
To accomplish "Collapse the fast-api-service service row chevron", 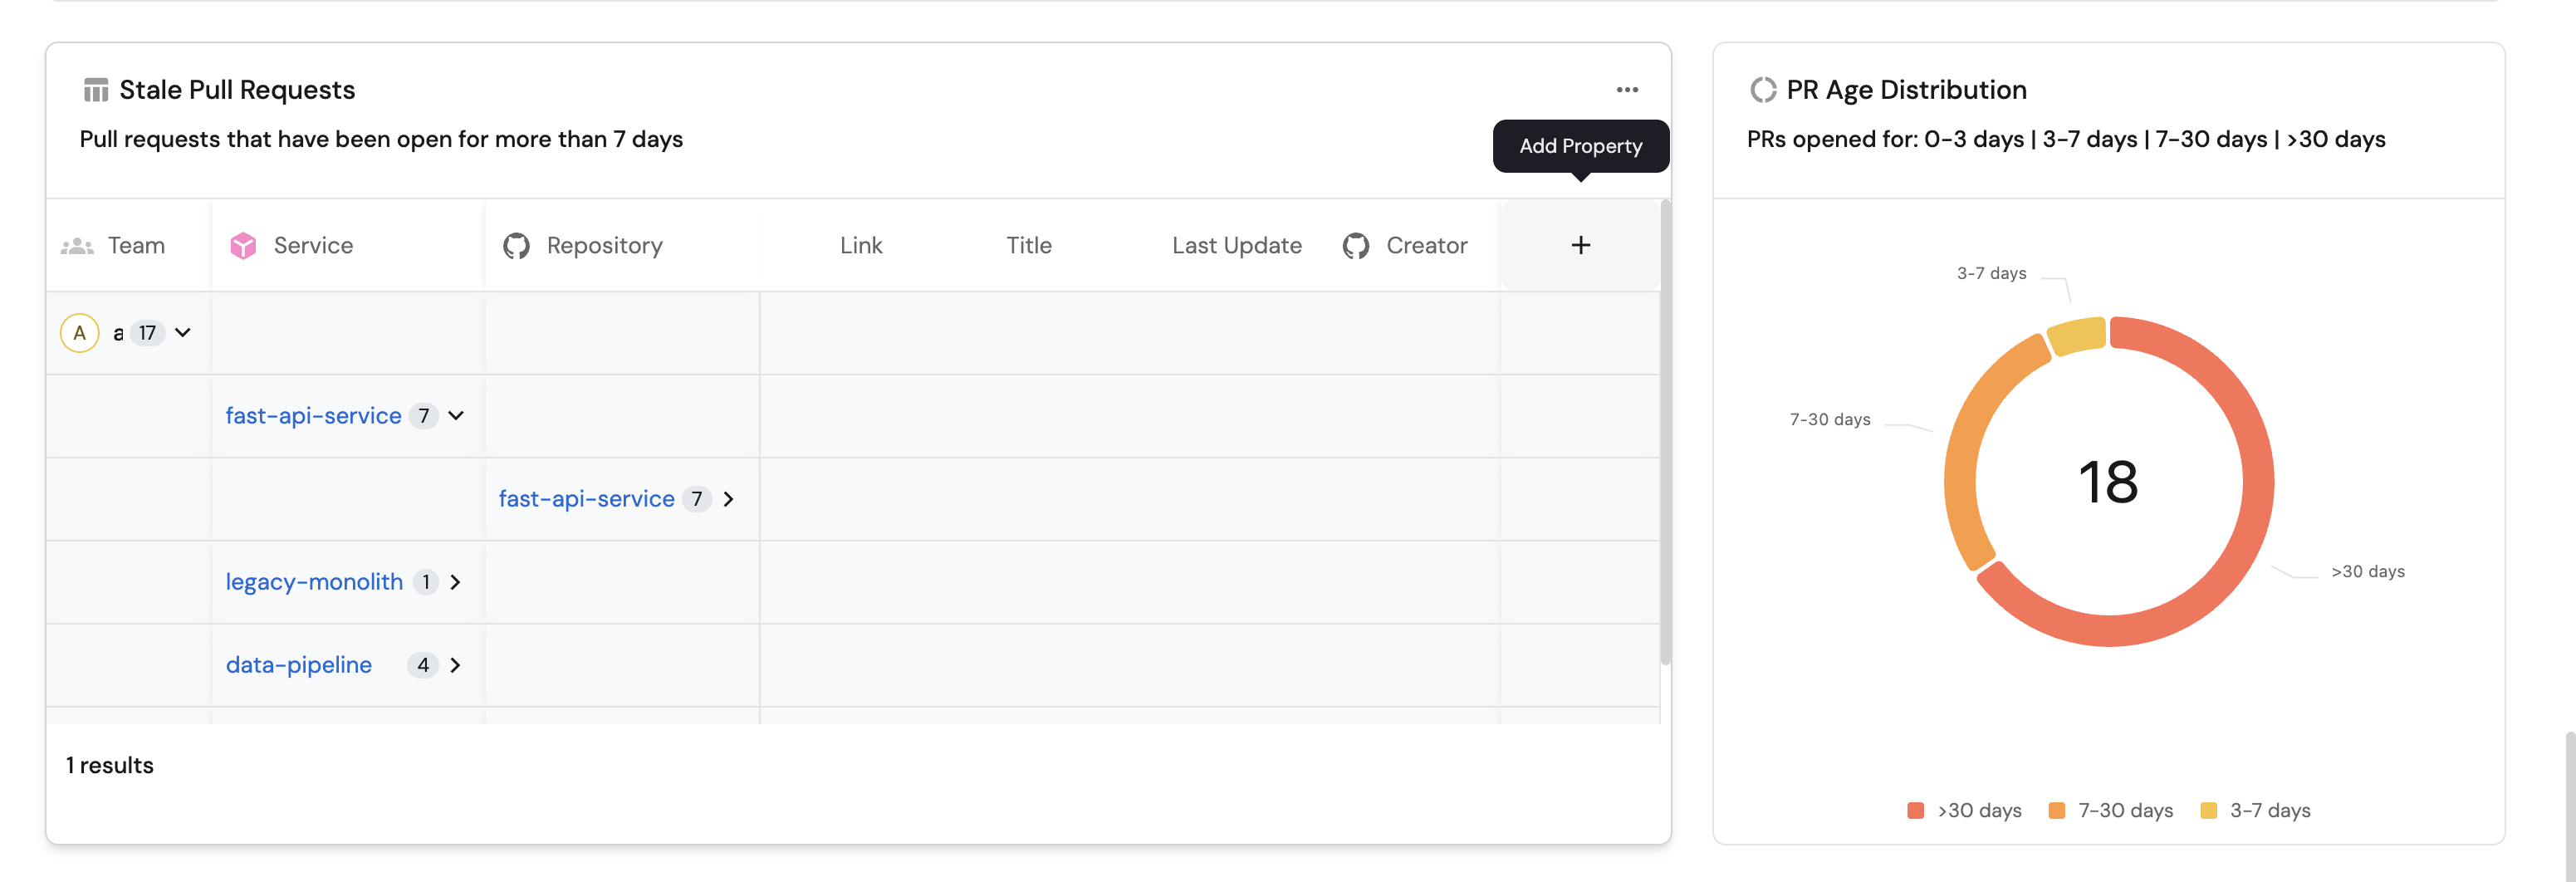I will tap(456, 416).
